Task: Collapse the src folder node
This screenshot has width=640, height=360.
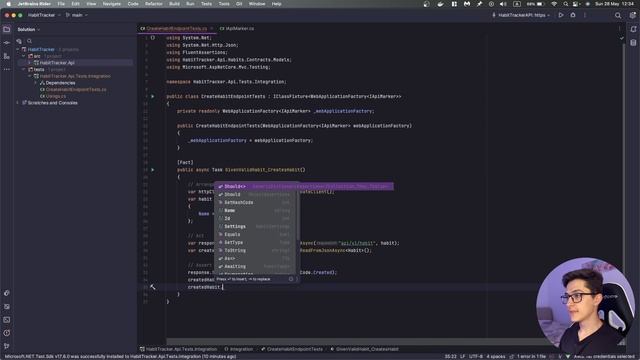Action: click(24, 56)
